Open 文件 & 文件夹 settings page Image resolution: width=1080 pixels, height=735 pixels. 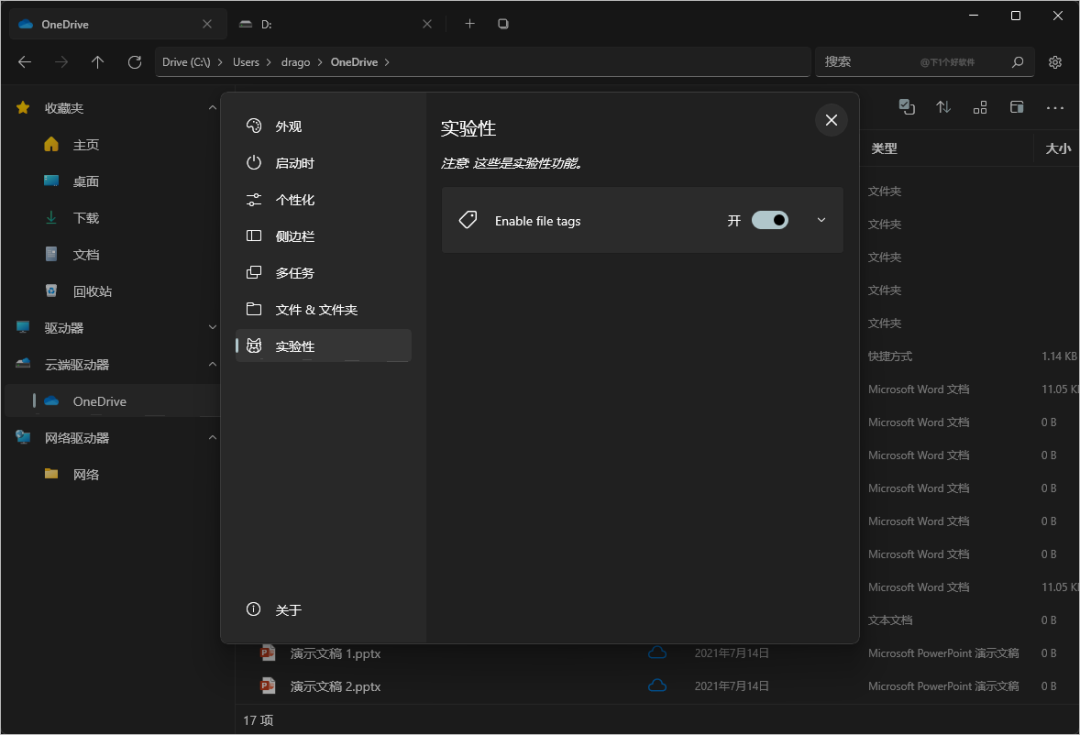point(315,310)
